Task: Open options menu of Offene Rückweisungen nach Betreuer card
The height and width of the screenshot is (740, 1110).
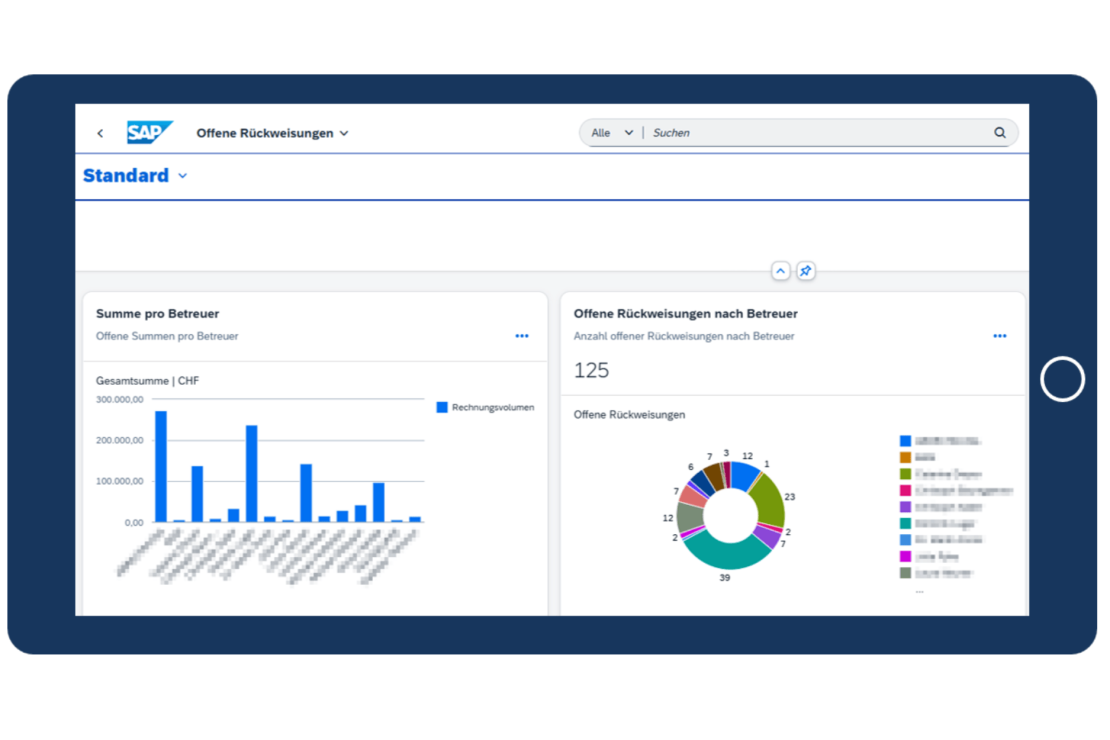Action: click(x=1000, y=336)
